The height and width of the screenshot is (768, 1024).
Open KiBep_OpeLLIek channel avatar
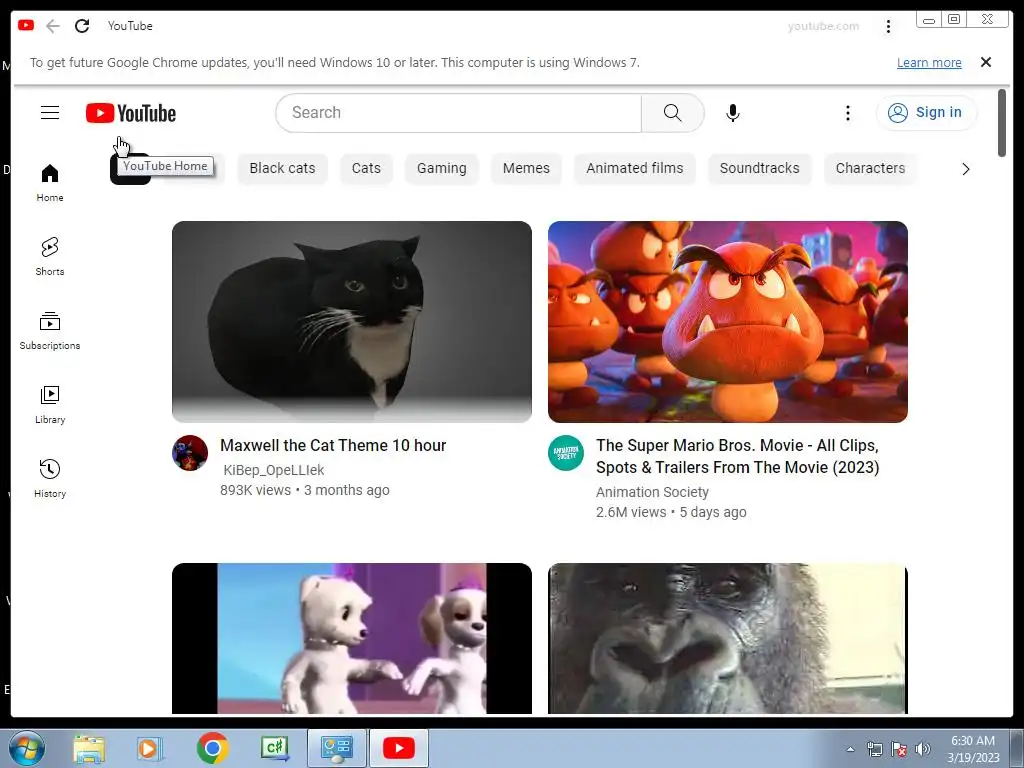[190, 453]
